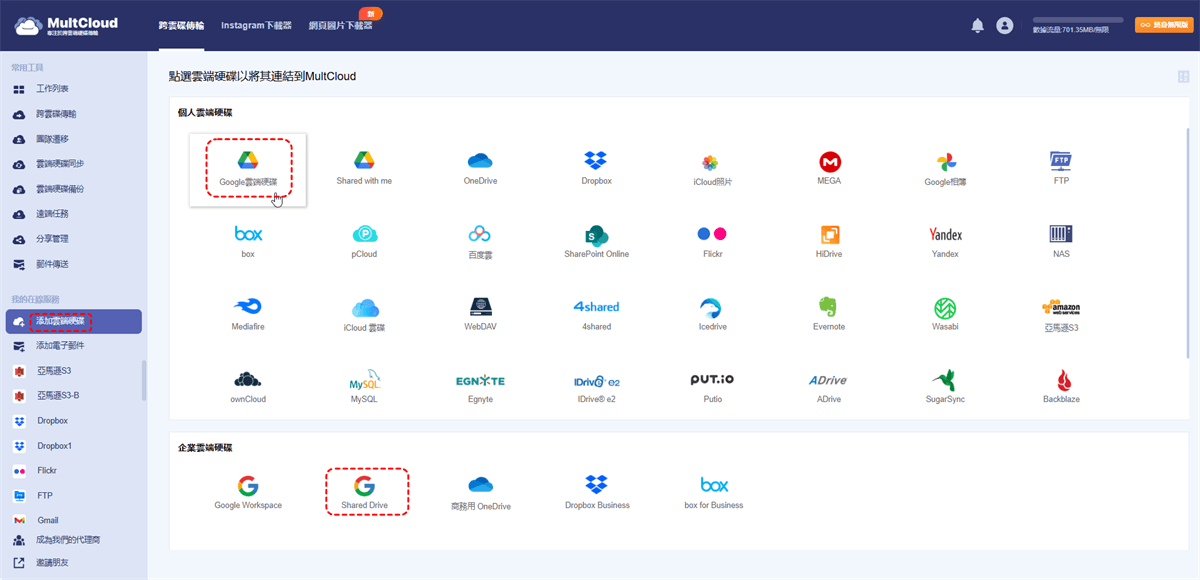Image resolution: width=1200 pixels, height=580 pixels.
Task: Add the HiDrive cloud
Action: tap(829, 241)
